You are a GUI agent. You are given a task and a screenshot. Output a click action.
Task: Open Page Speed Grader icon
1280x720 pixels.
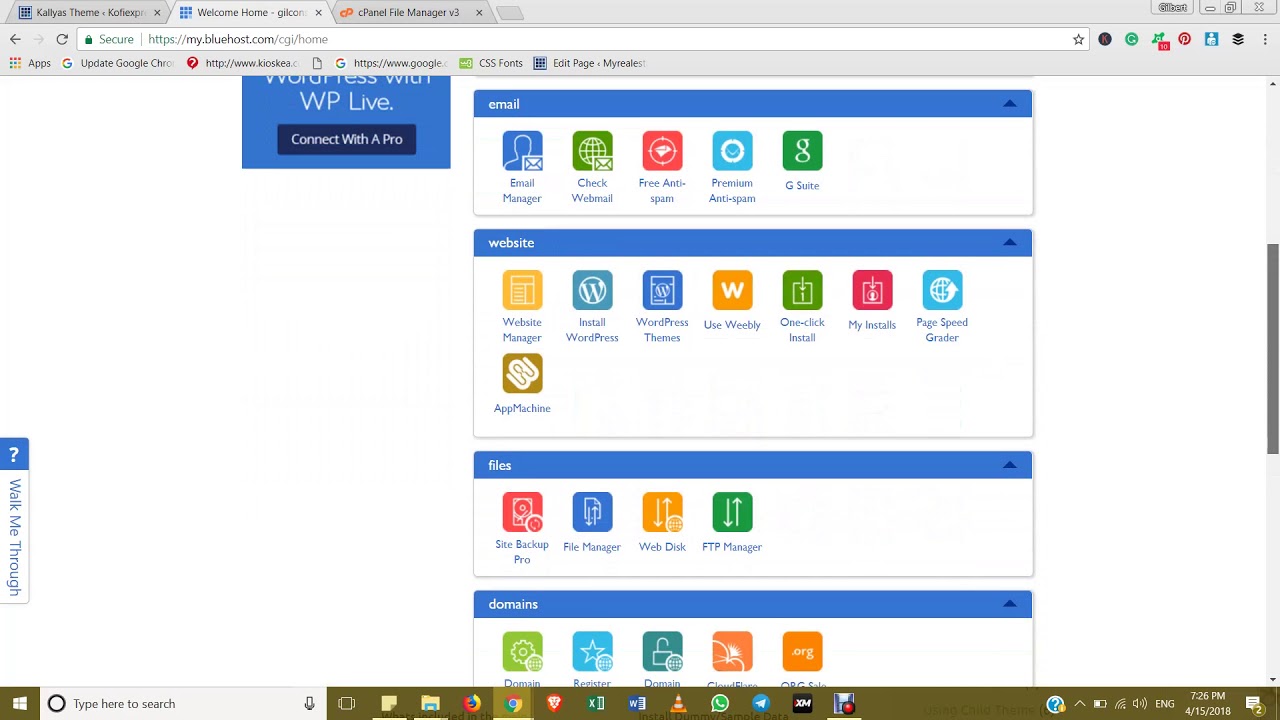pyautogui.click(x=942, y=290)
